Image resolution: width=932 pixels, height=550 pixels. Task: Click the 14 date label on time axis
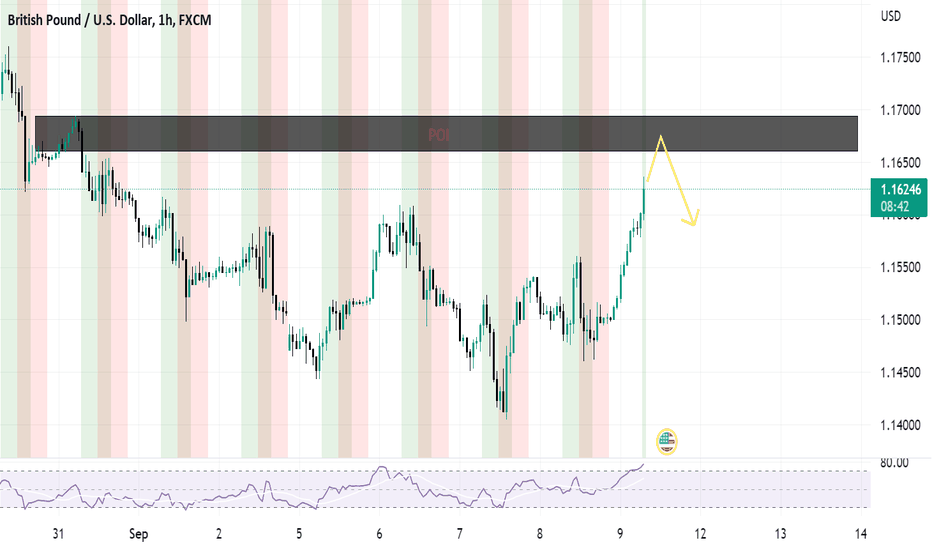861,534
